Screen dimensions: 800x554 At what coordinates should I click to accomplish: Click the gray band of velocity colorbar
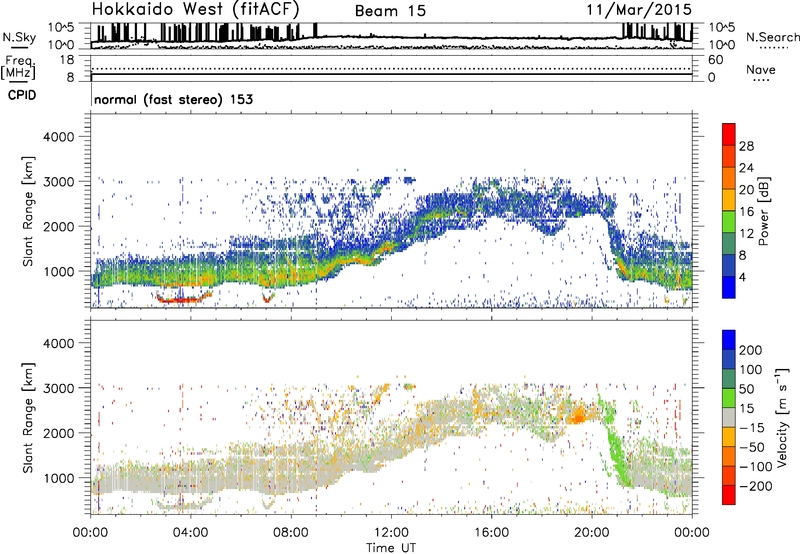[729, 417]
